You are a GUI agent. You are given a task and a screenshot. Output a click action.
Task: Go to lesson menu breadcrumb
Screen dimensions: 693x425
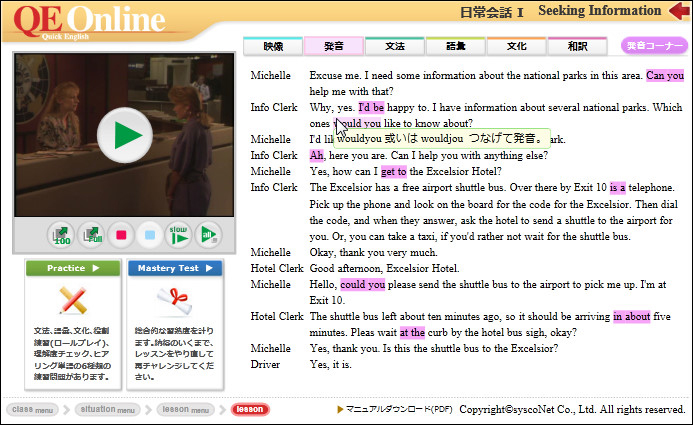point(185,410)
